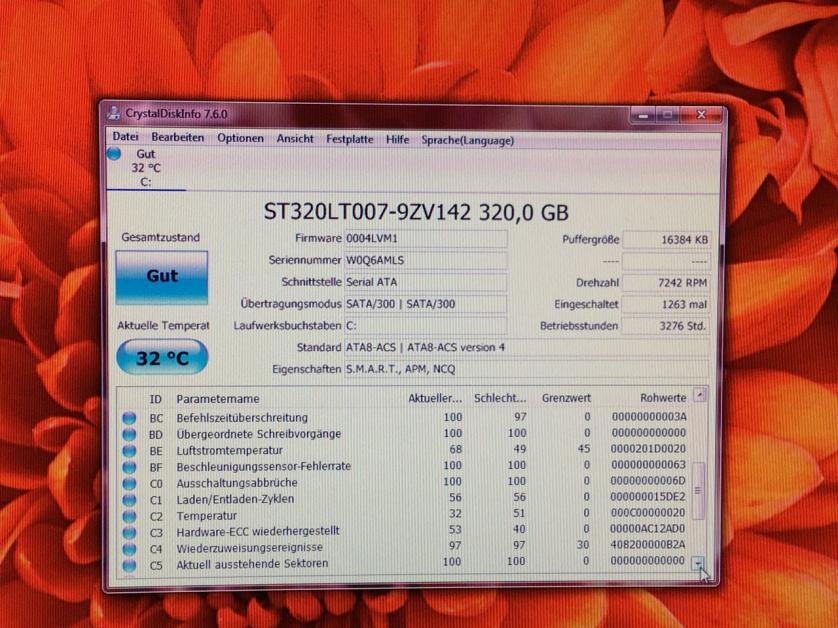Click raw value 000000015DE2
Screen dimensions: 838x628
648,497
